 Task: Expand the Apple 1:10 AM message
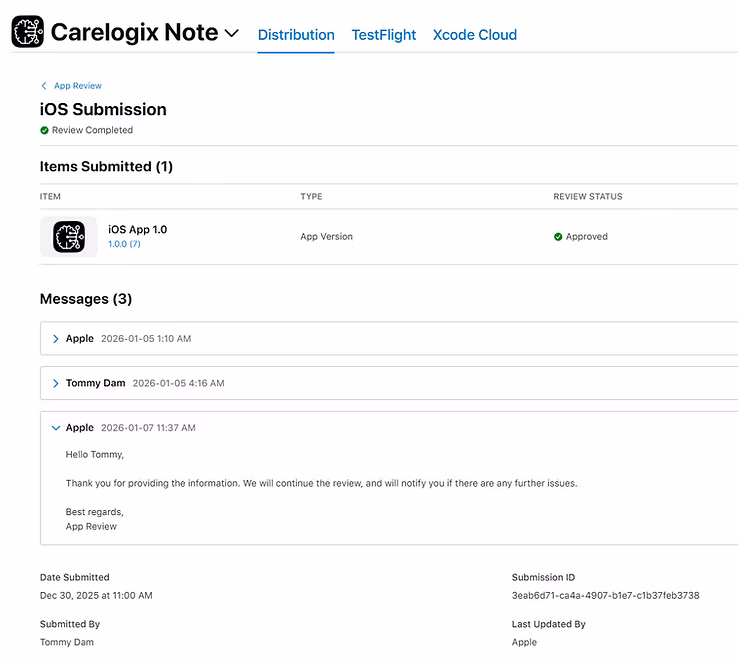(56, 339)
